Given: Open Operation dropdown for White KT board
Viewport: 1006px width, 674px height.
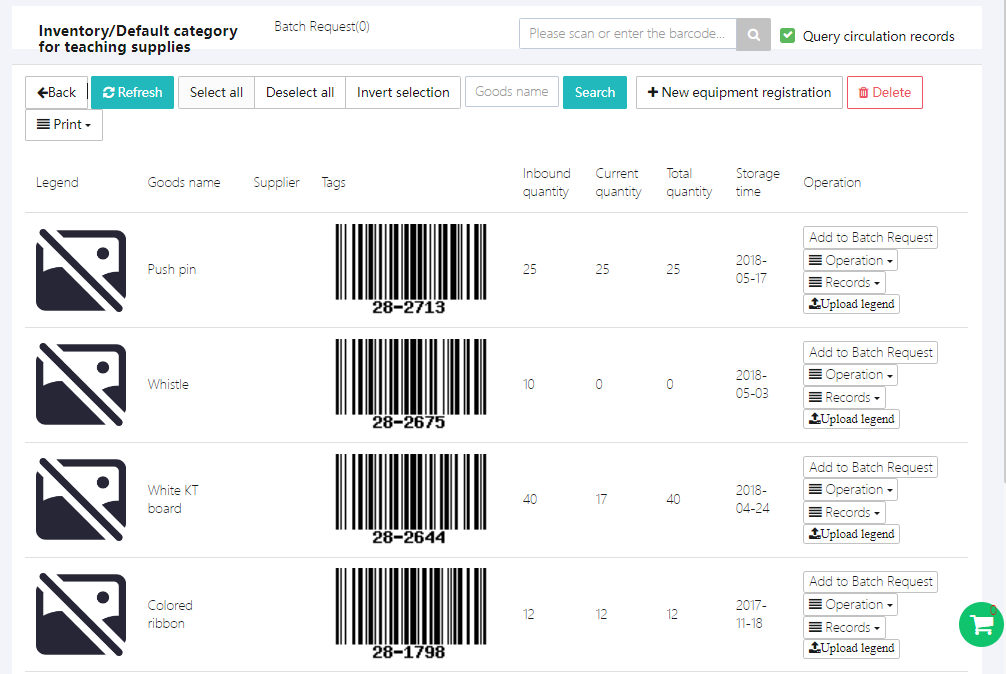Looking at the screenshot, I should click(x=850, y=490).
